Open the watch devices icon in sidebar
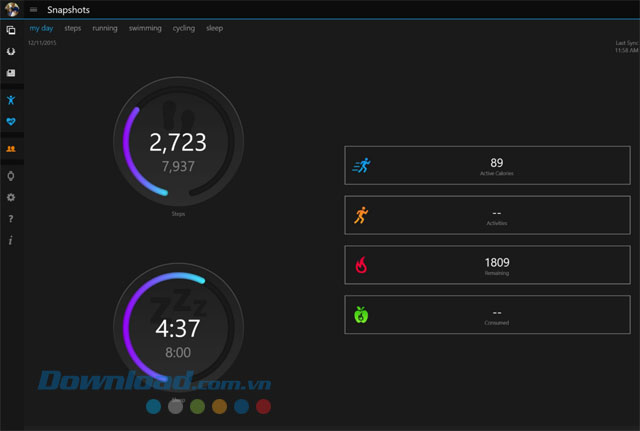The width and height of the screenshot is (640, 431). 10,176
